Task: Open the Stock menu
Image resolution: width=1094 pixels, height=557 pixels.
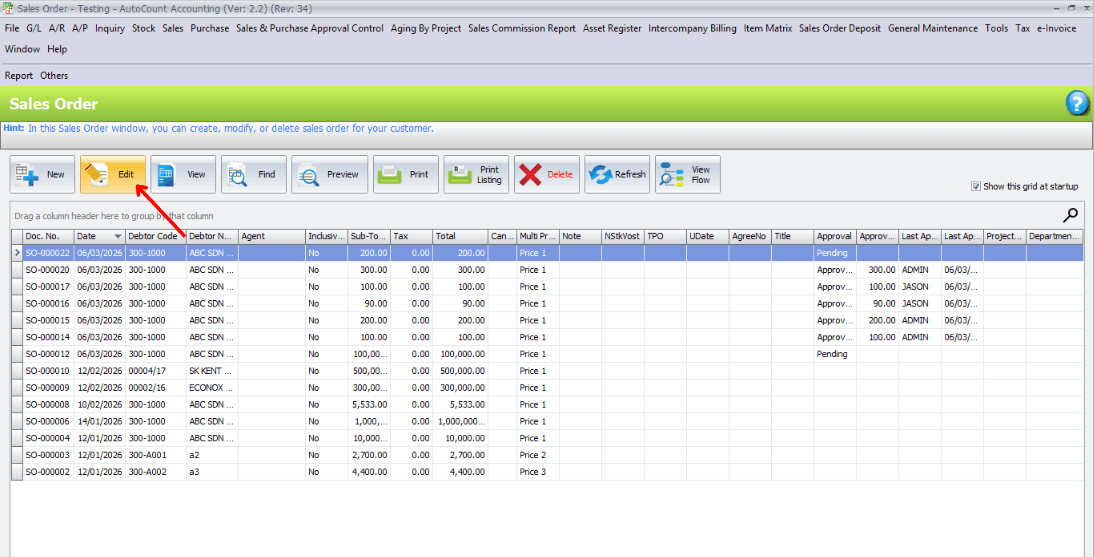Action: pos(144,29)
